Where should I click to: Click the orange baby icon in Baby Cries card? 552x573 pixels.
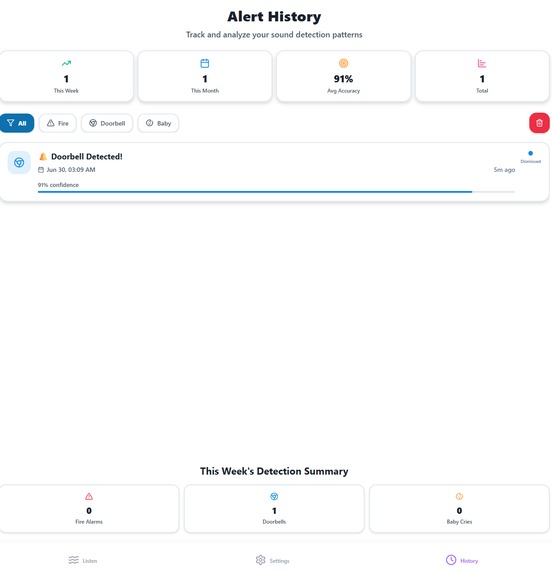coord(459,496)
